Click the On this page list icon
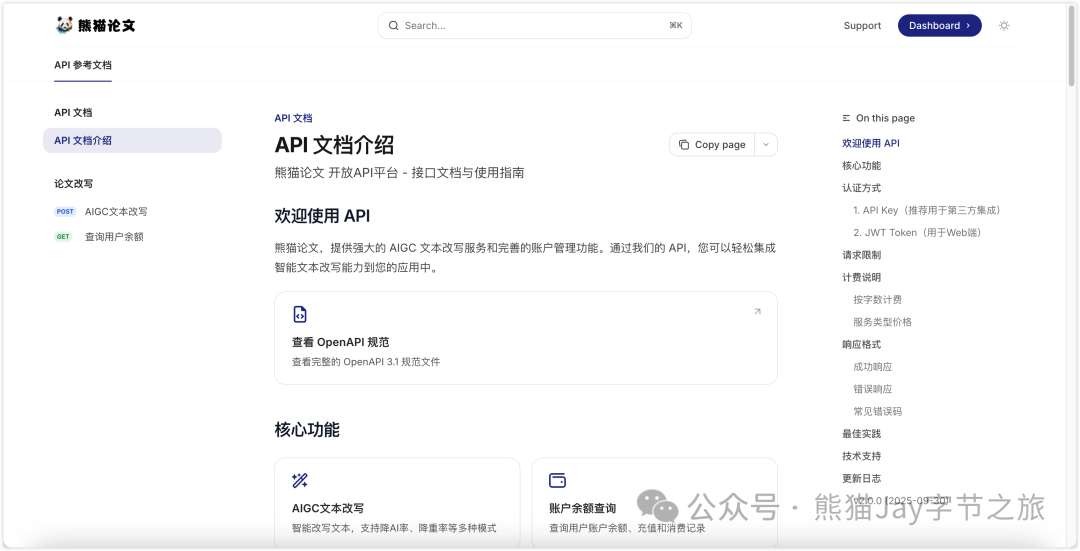 coord(847,118)
